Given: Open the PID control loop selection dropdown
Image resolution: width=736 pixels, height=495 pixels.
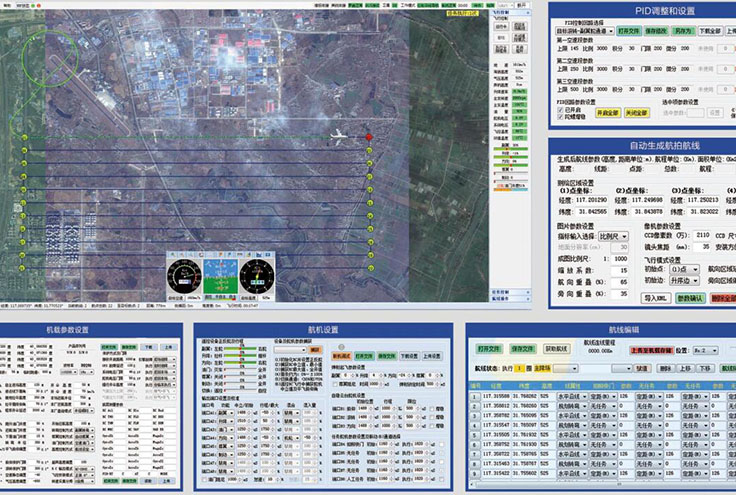Looking at the screenshot, I should [x=586, y=31].
